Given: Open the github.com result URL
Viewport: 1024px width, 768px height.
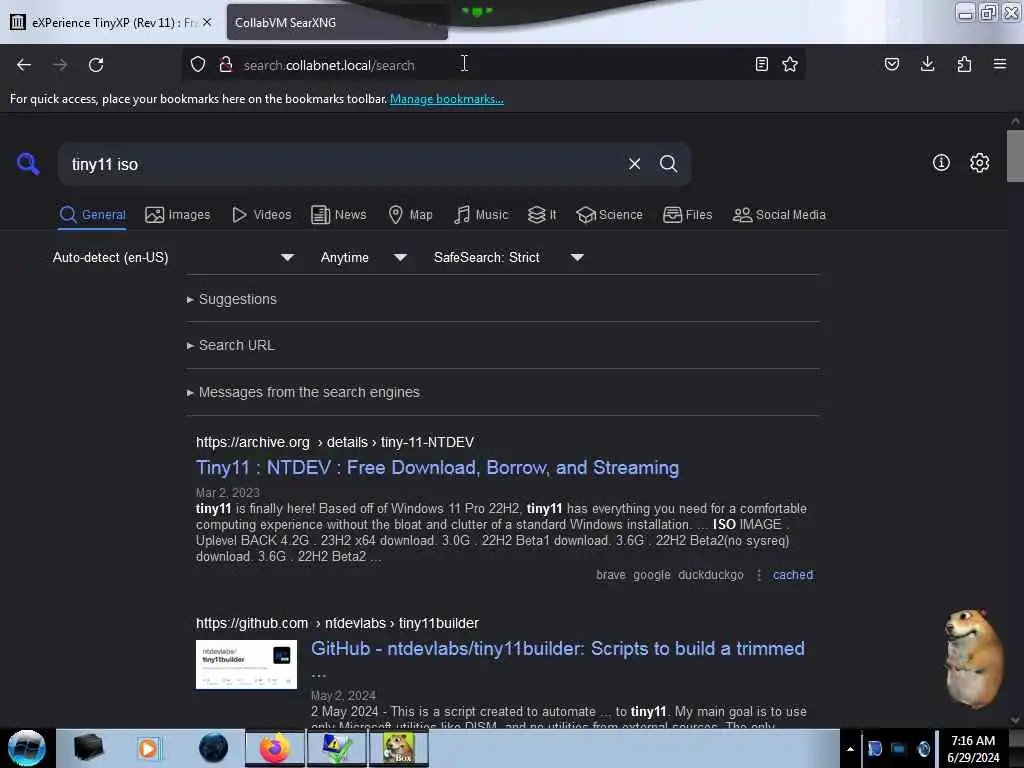Looking at the screenshot, I should click(337, 623).
